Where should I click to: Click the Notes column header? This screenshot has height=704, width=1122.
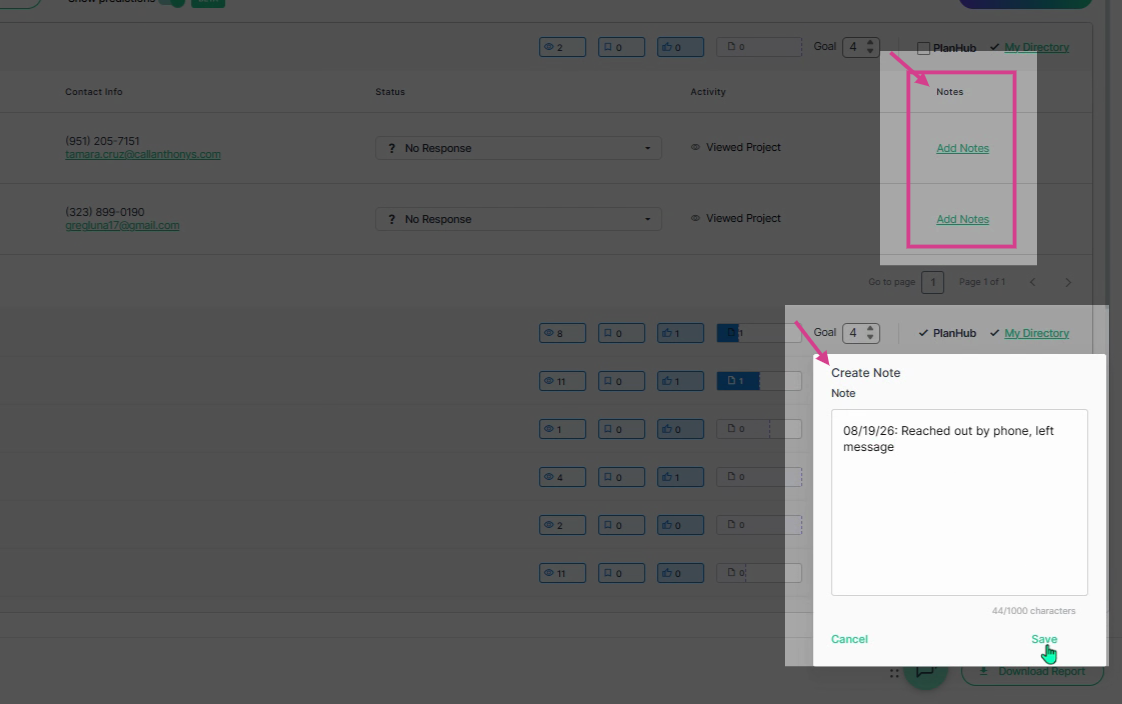click(x=950, y=92)
